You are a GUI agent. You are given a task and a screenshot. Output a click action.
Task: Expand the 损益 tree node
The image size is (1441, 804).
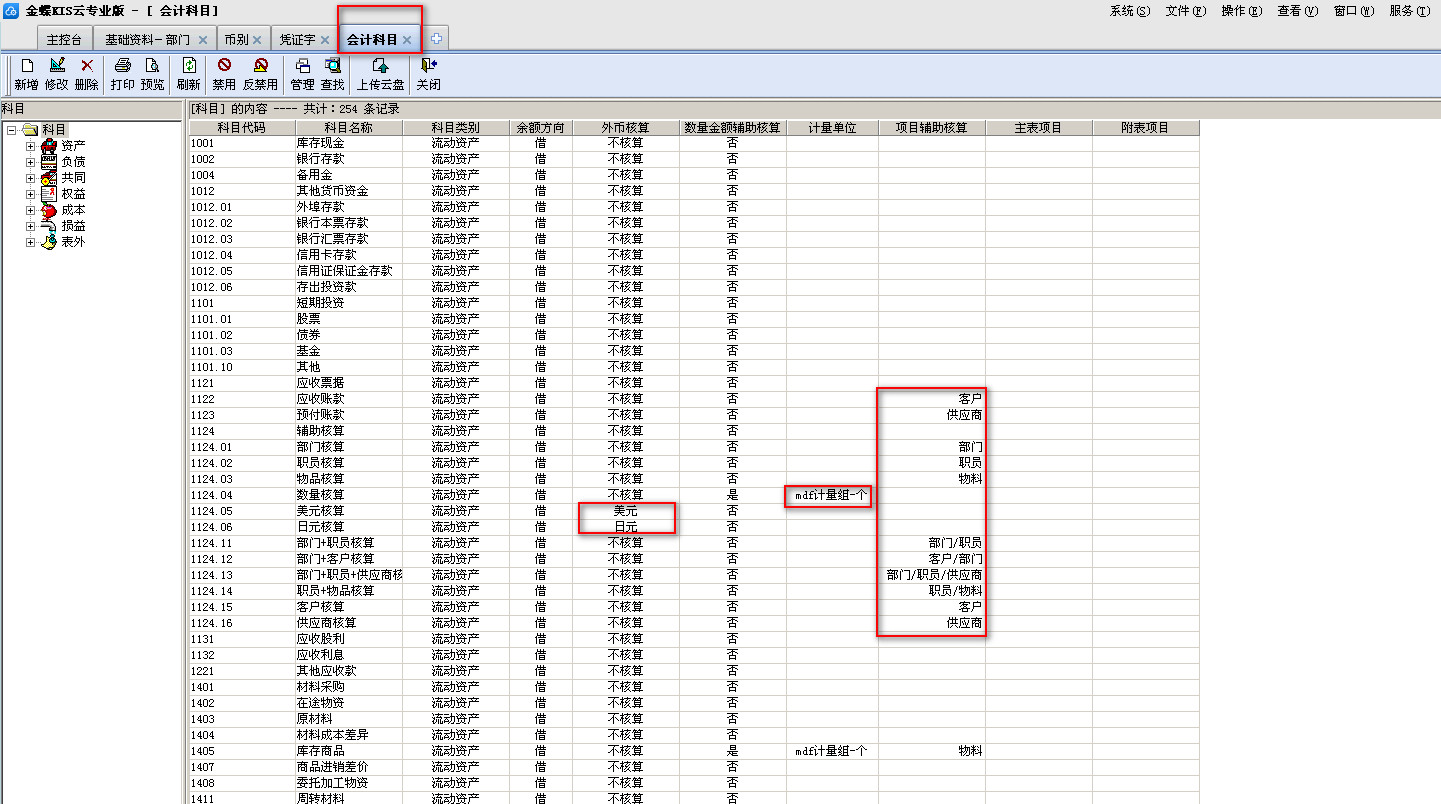pyautogui.click(x=31, y=226)
